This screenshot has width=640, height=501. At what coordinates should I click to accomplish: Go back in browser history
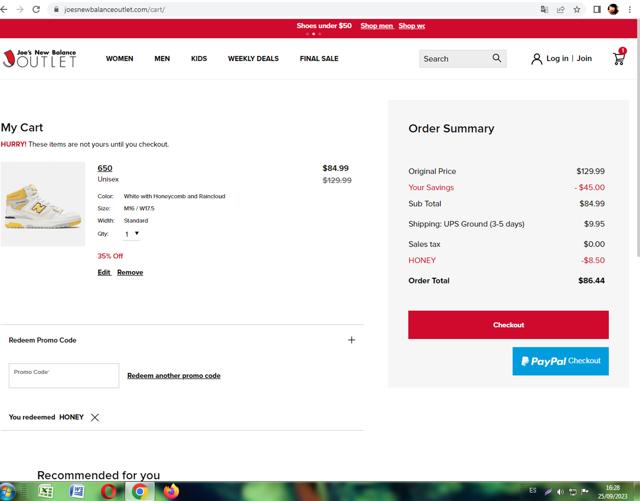[x=4, y=9]
